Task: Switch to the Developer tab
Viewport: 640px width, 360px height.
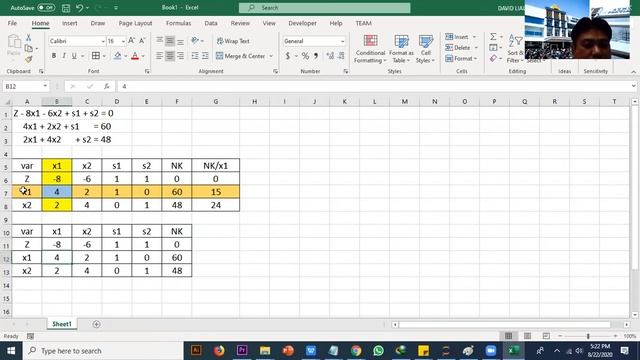Action: pos(302,23)
